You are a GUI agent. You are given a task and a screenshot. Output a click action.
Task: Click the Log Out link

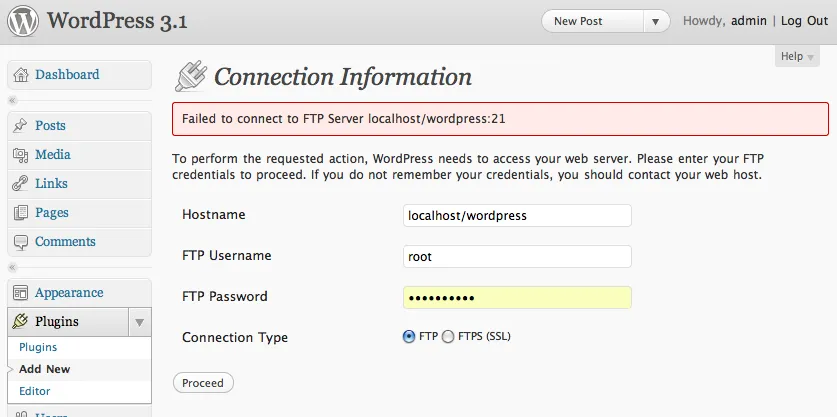tap(804, 21)
